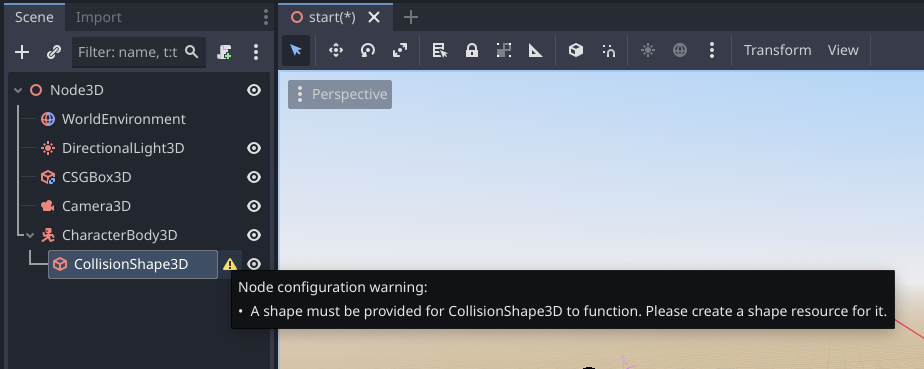This screenshot has height=369, width=924.
Task: Select the DirectionalLight3D node
Action: coord(123,148)
